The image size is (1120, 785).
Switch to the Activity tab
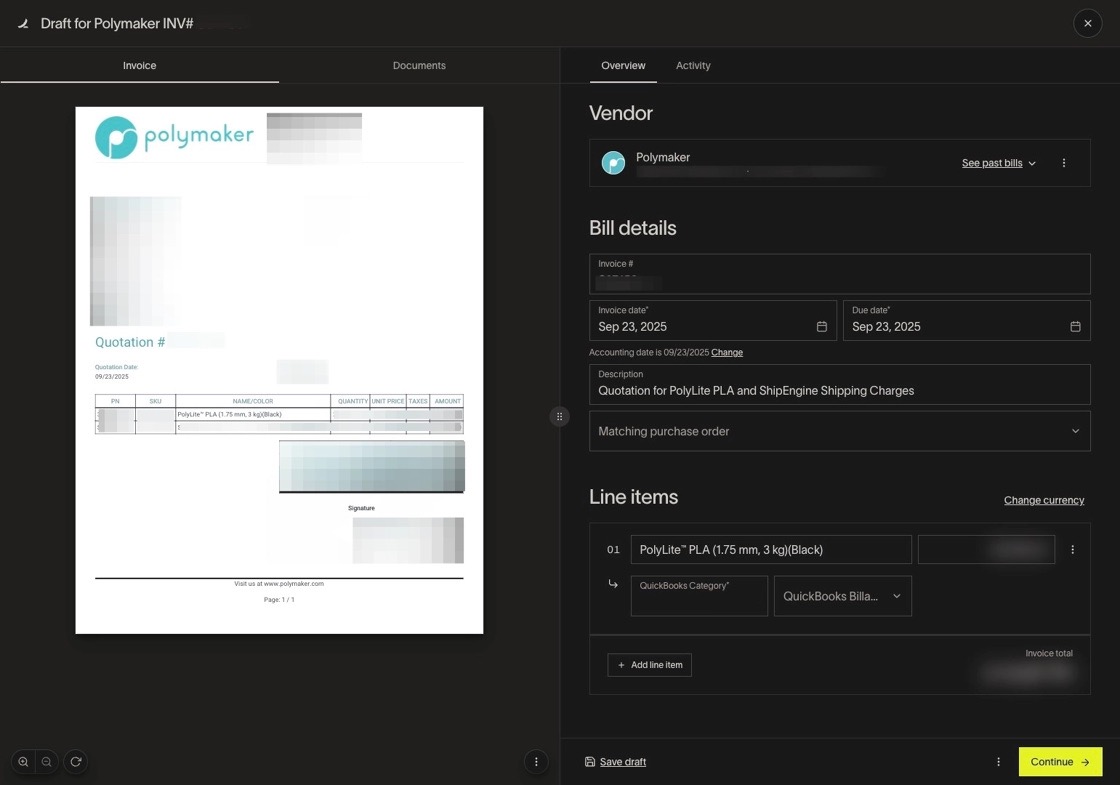693,66
